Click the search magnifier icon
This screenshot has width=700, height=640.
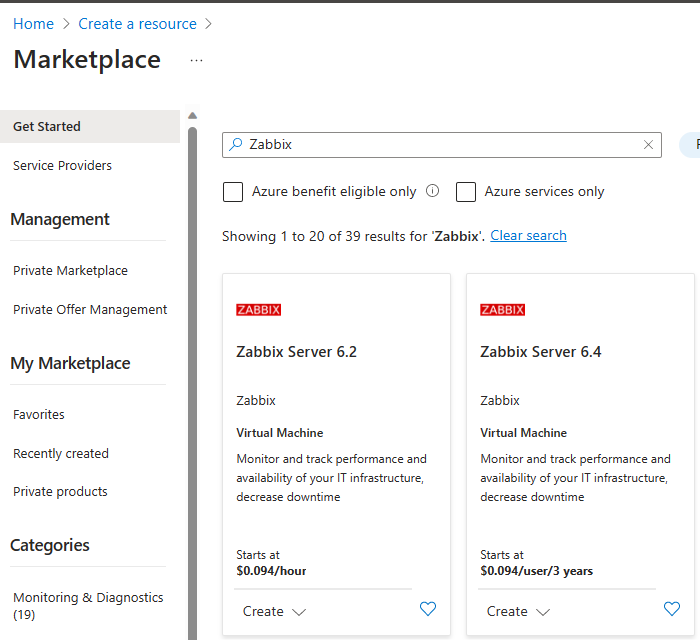(235, 144)
